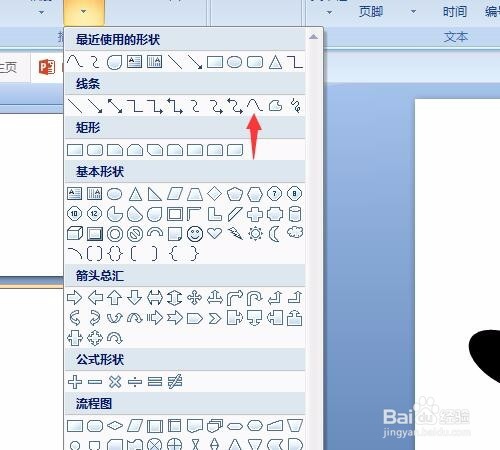
Task: Insert the No Symbol shape
Action: tap(135, 234)
